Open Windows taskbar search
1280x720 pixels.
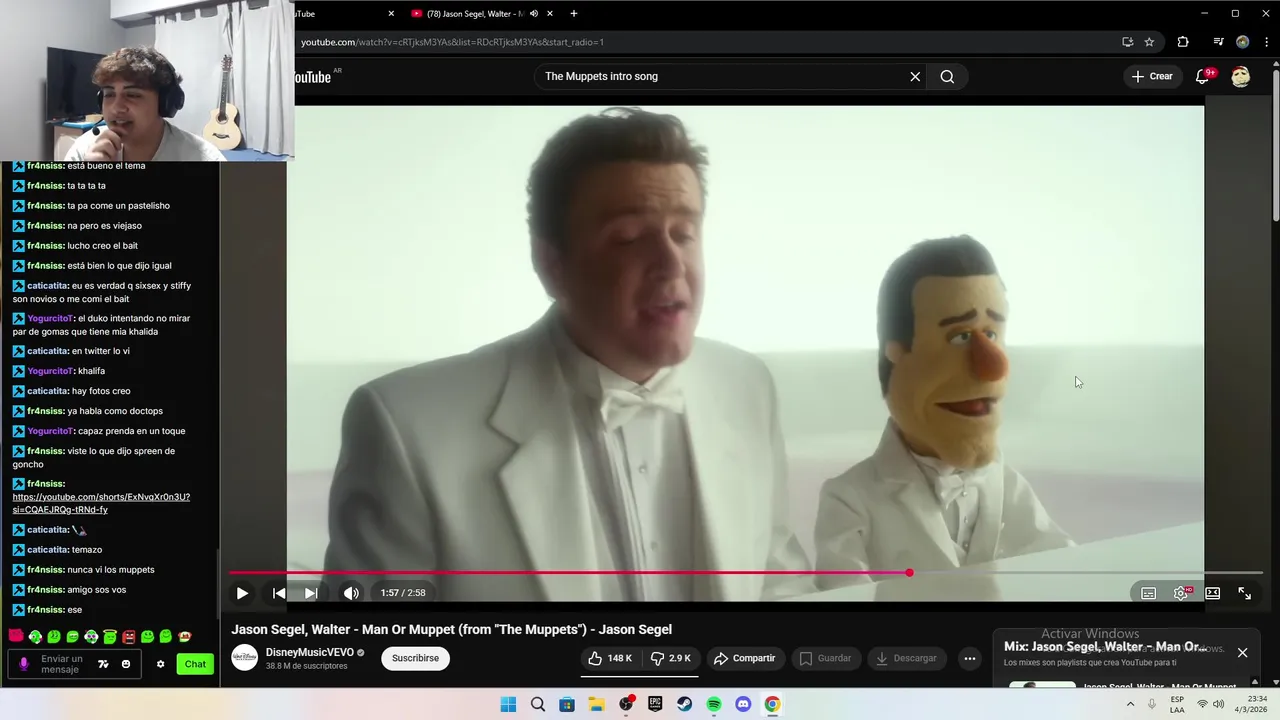tap(538, 704)
